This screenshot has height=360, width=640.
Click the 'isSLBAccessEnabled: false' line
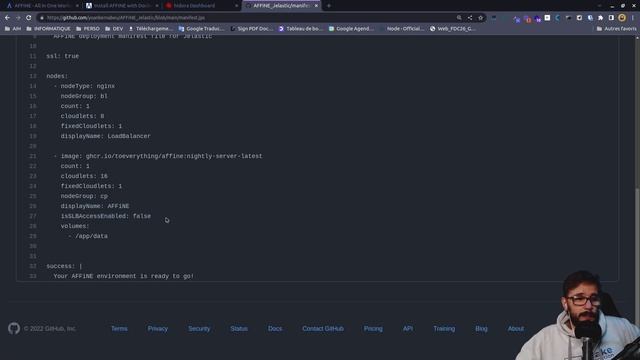[x=106, y=216]
